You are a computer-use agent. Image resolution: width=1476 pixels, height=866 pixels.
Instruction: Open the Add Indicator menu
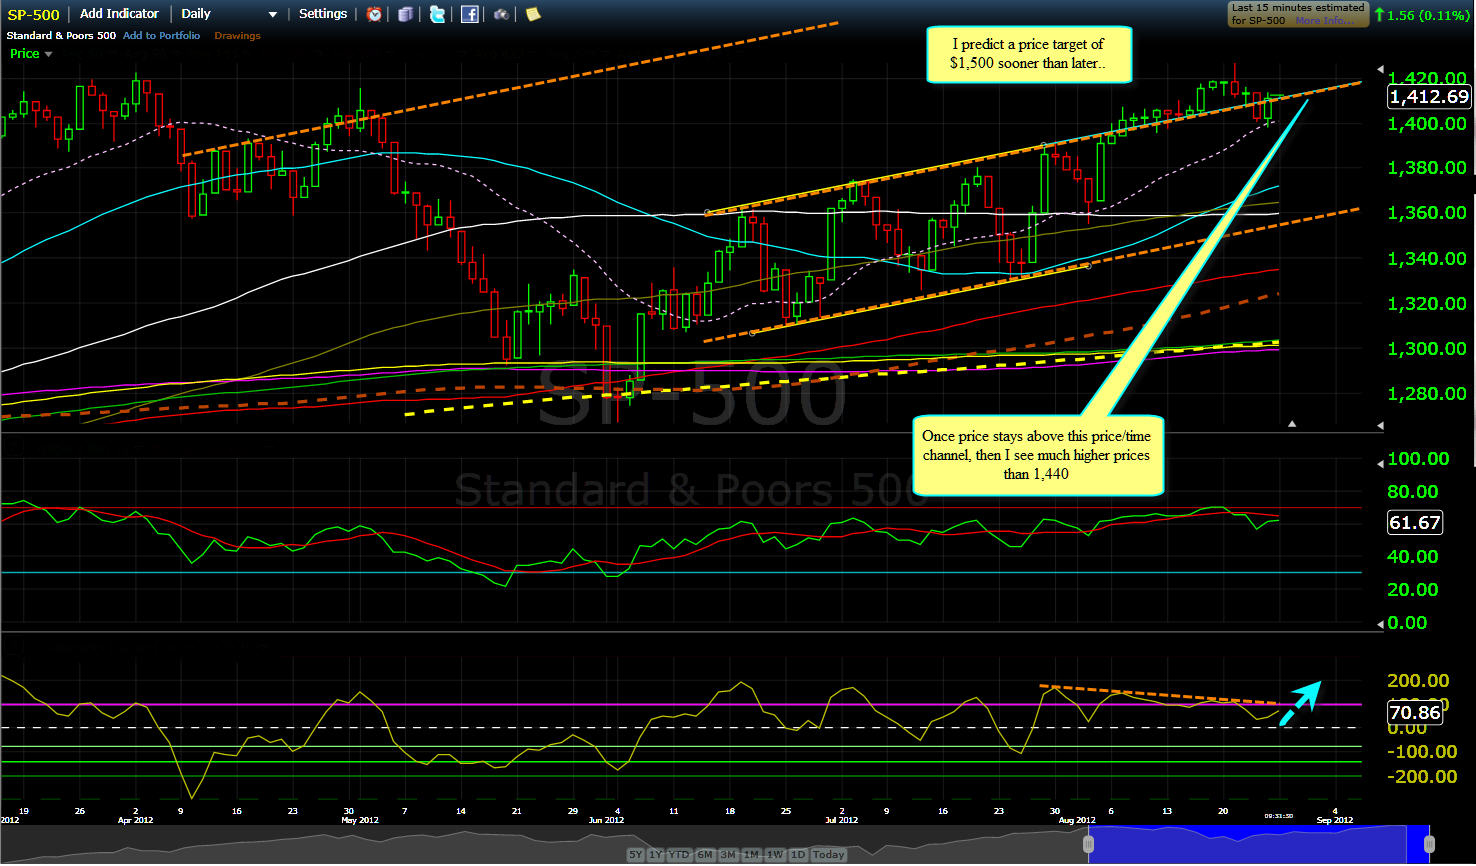119,14
